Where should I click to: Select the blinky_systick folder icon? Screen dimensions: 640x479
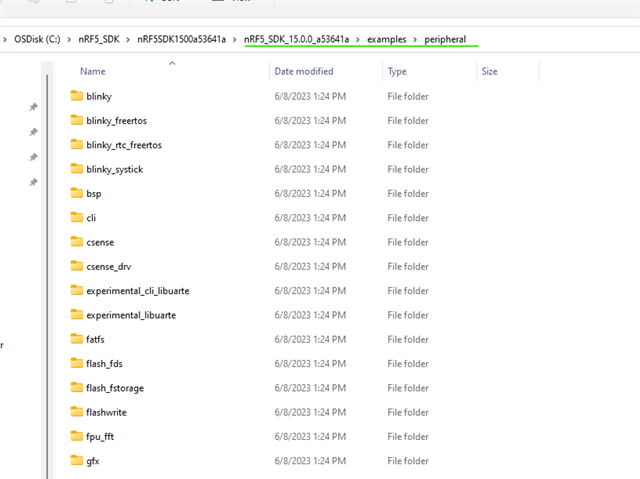[76, 169]
